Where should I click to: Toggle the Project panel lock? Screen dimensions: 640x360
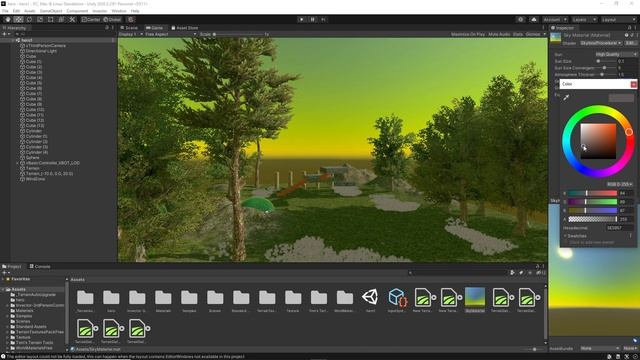pyautogui.click(x=537, y=266)
